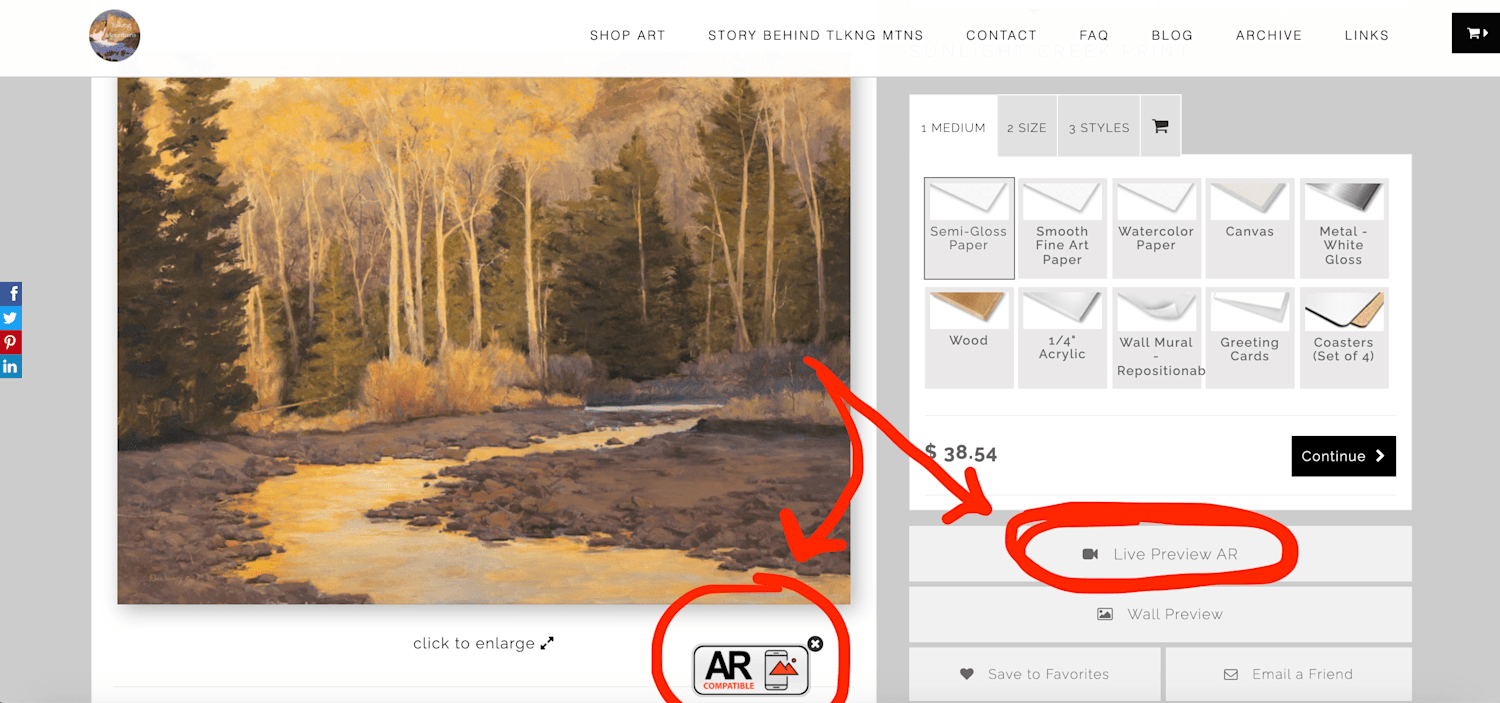Open Wall Preview
Screen dimensions: 1500x703
point(1160,614)
